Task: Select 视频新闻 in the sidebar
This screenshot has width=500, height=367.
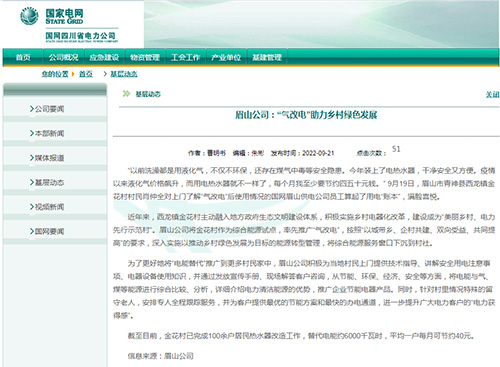Action: point(49,207)
